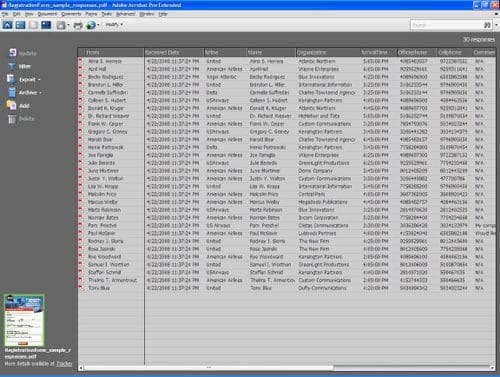Sort by the Officephone column header
Screen dimensions: 500x377
[x=417, y=52]
